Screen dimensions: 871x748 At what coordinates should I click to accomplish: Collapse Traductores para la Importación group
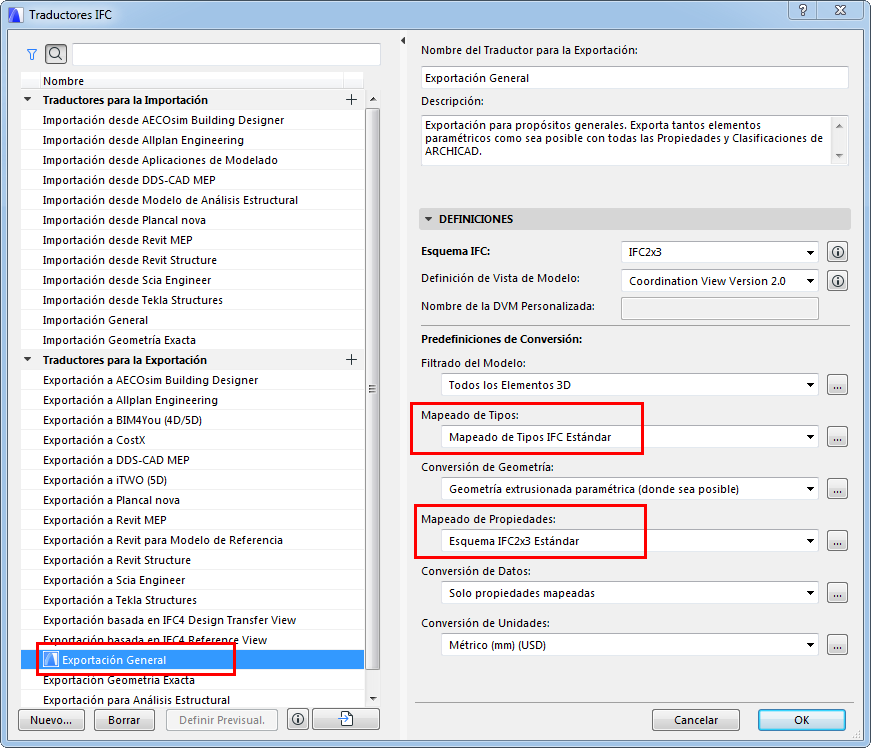pyautogui.click(x=27, y=99)
